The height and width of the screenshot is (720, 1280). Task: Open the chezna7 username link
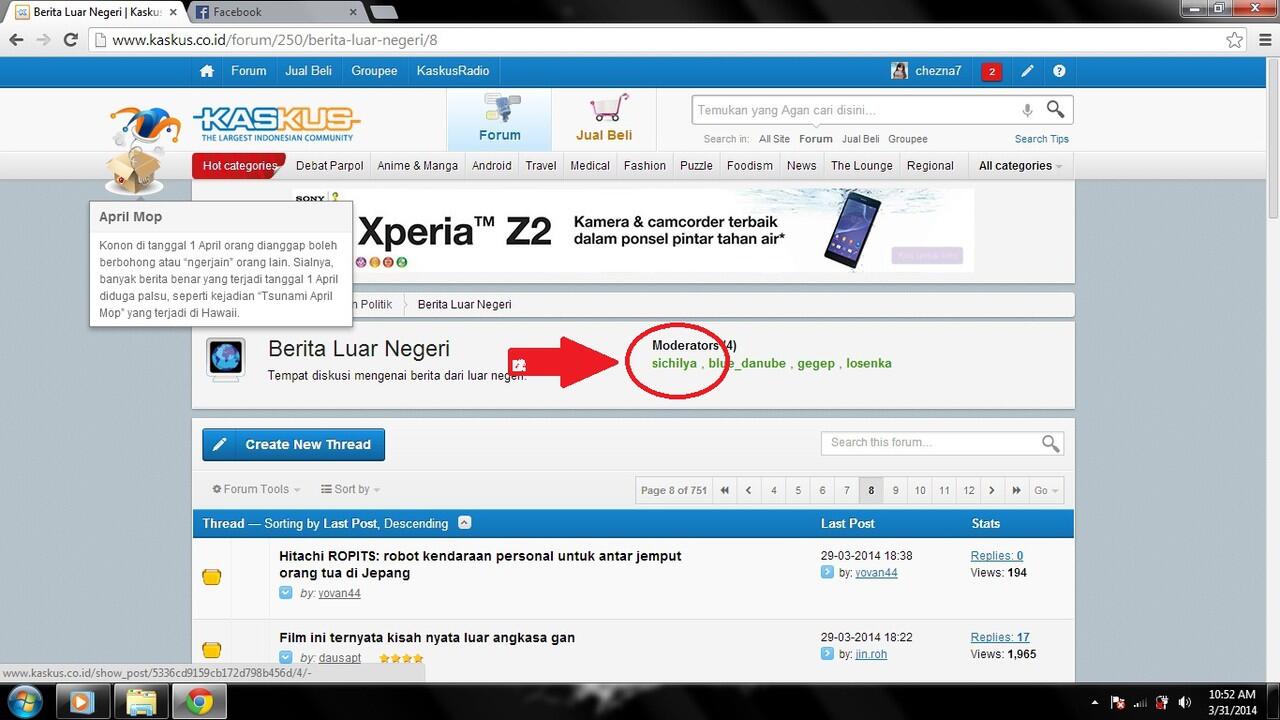pyautogui.click(x=938, y=71)
